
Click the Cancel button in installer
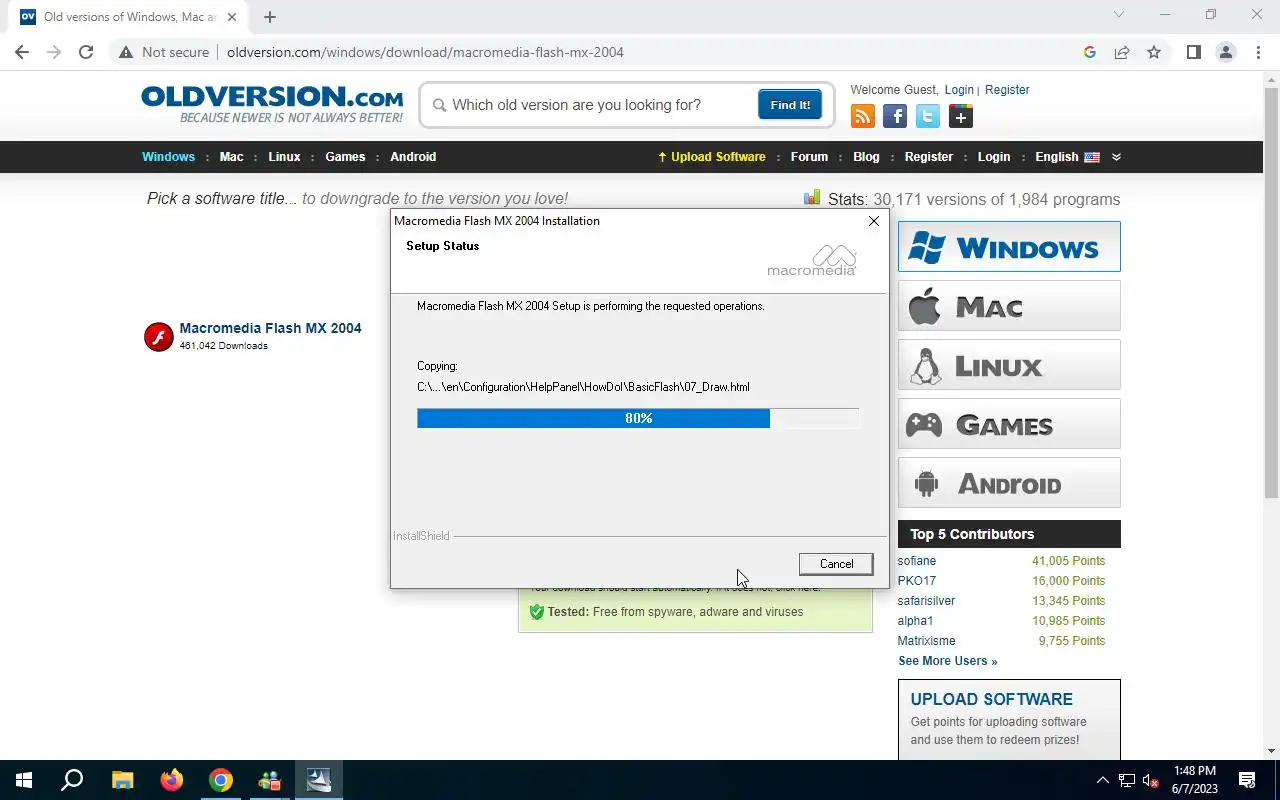click(836, 564)
